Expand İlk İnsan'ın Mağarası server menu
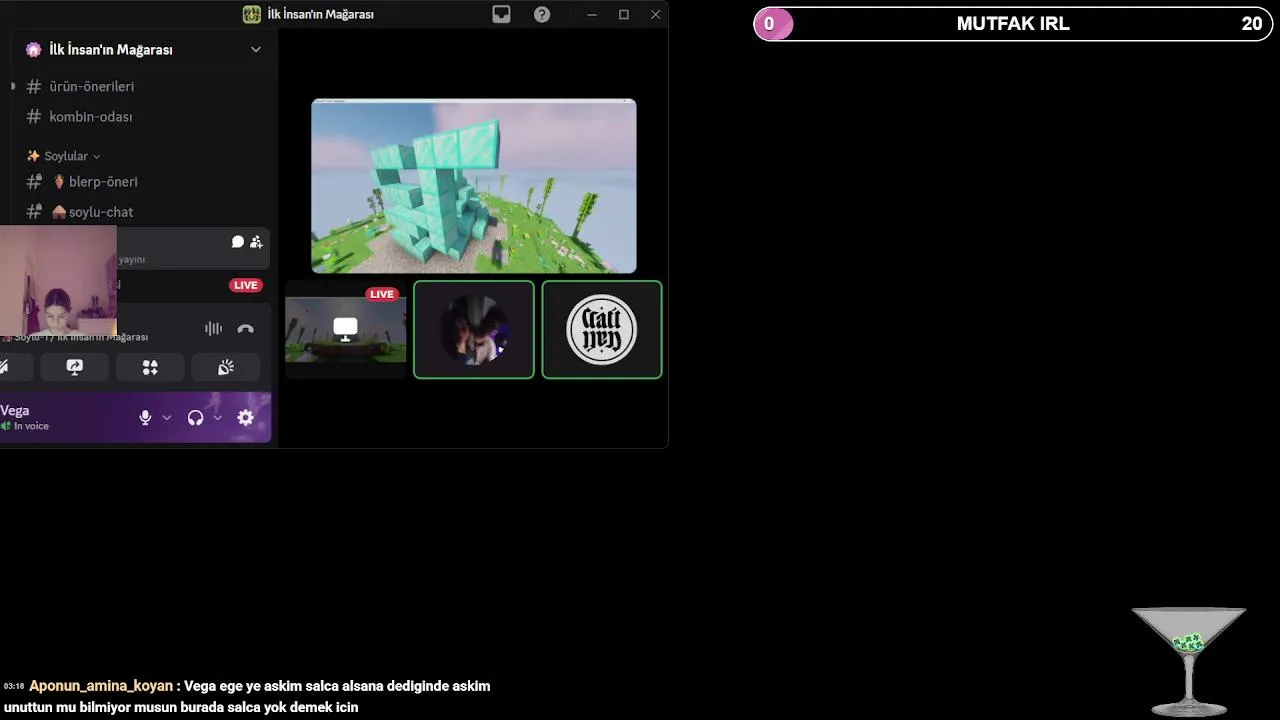 click(256, 49)
